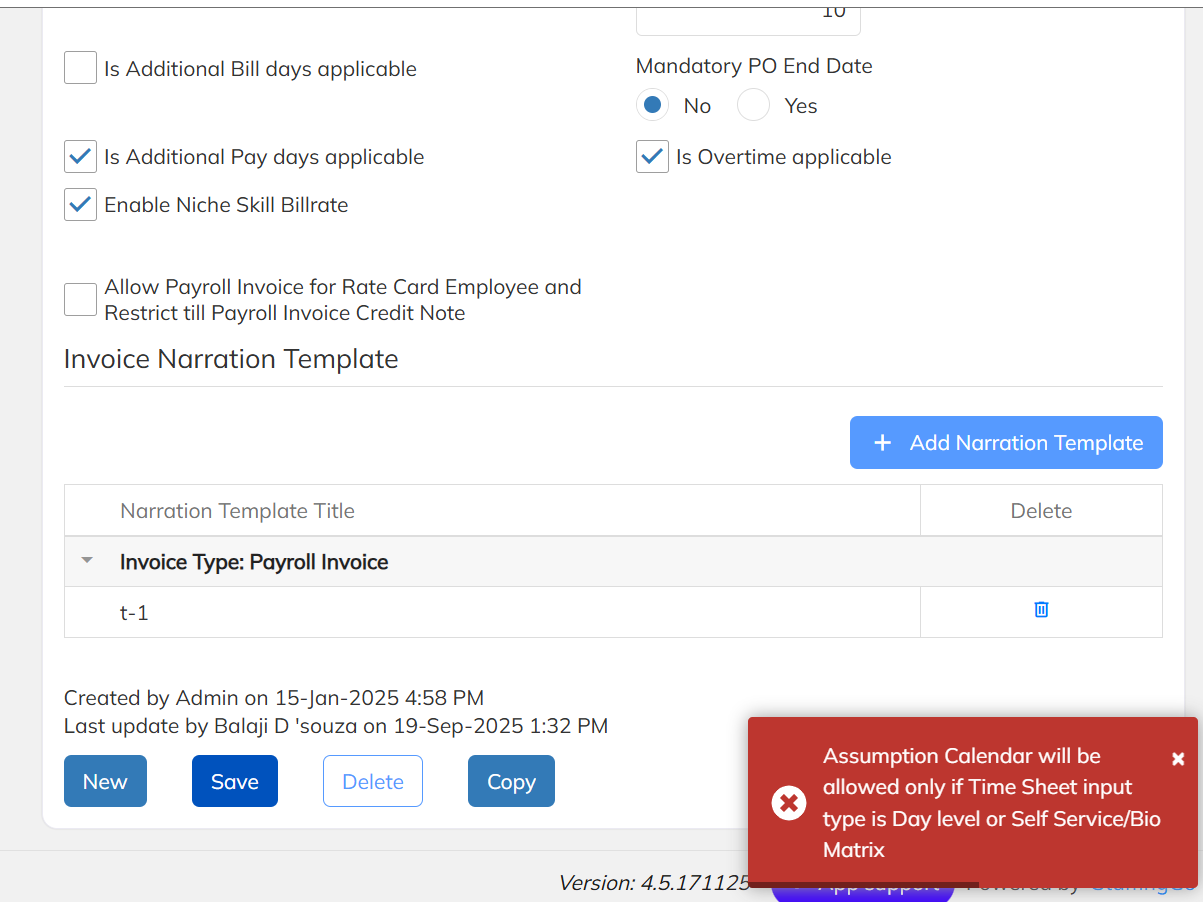Uncheck Is Overtime applicable
This screenshot has width=1203, height=902.
(652, 157)
